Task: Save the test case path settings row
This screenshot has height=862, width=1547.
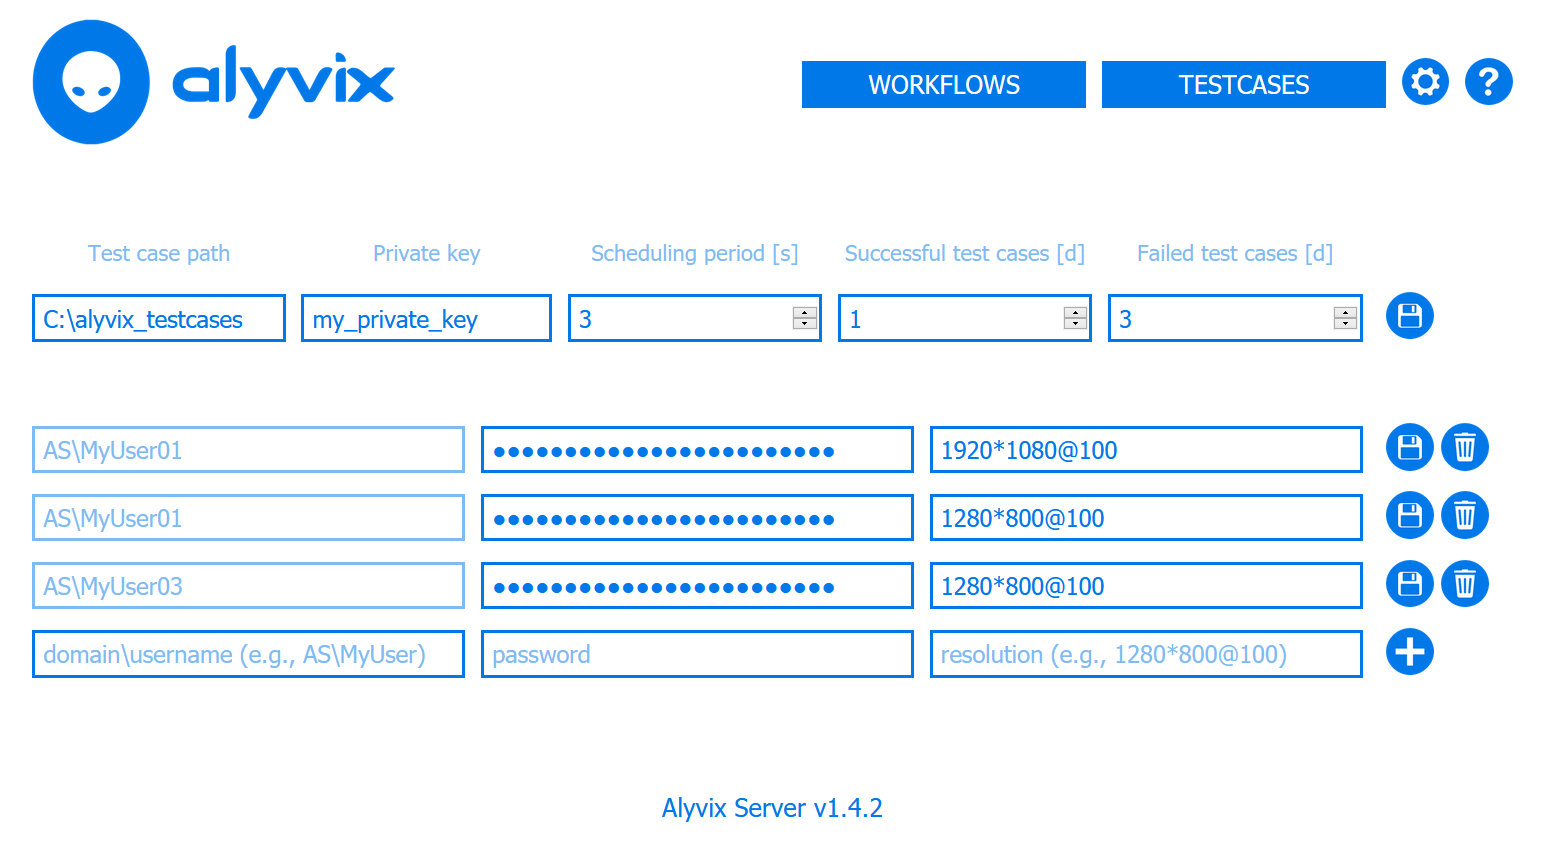Action: (1410, 316)
